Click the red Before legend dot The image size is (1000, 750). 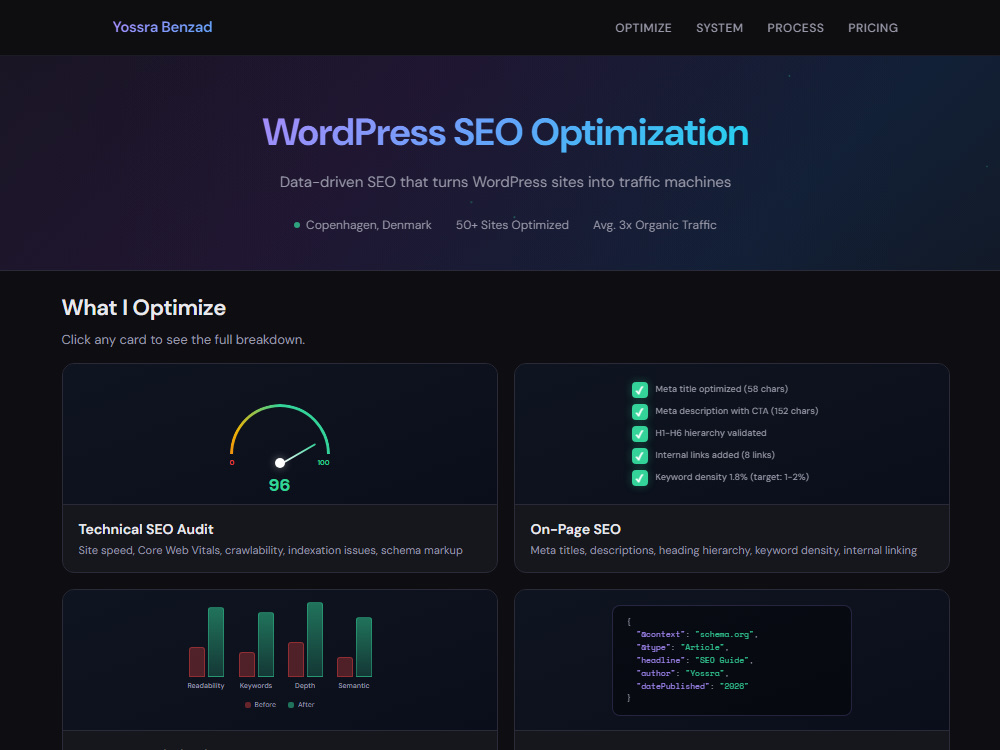coord(248,705)
